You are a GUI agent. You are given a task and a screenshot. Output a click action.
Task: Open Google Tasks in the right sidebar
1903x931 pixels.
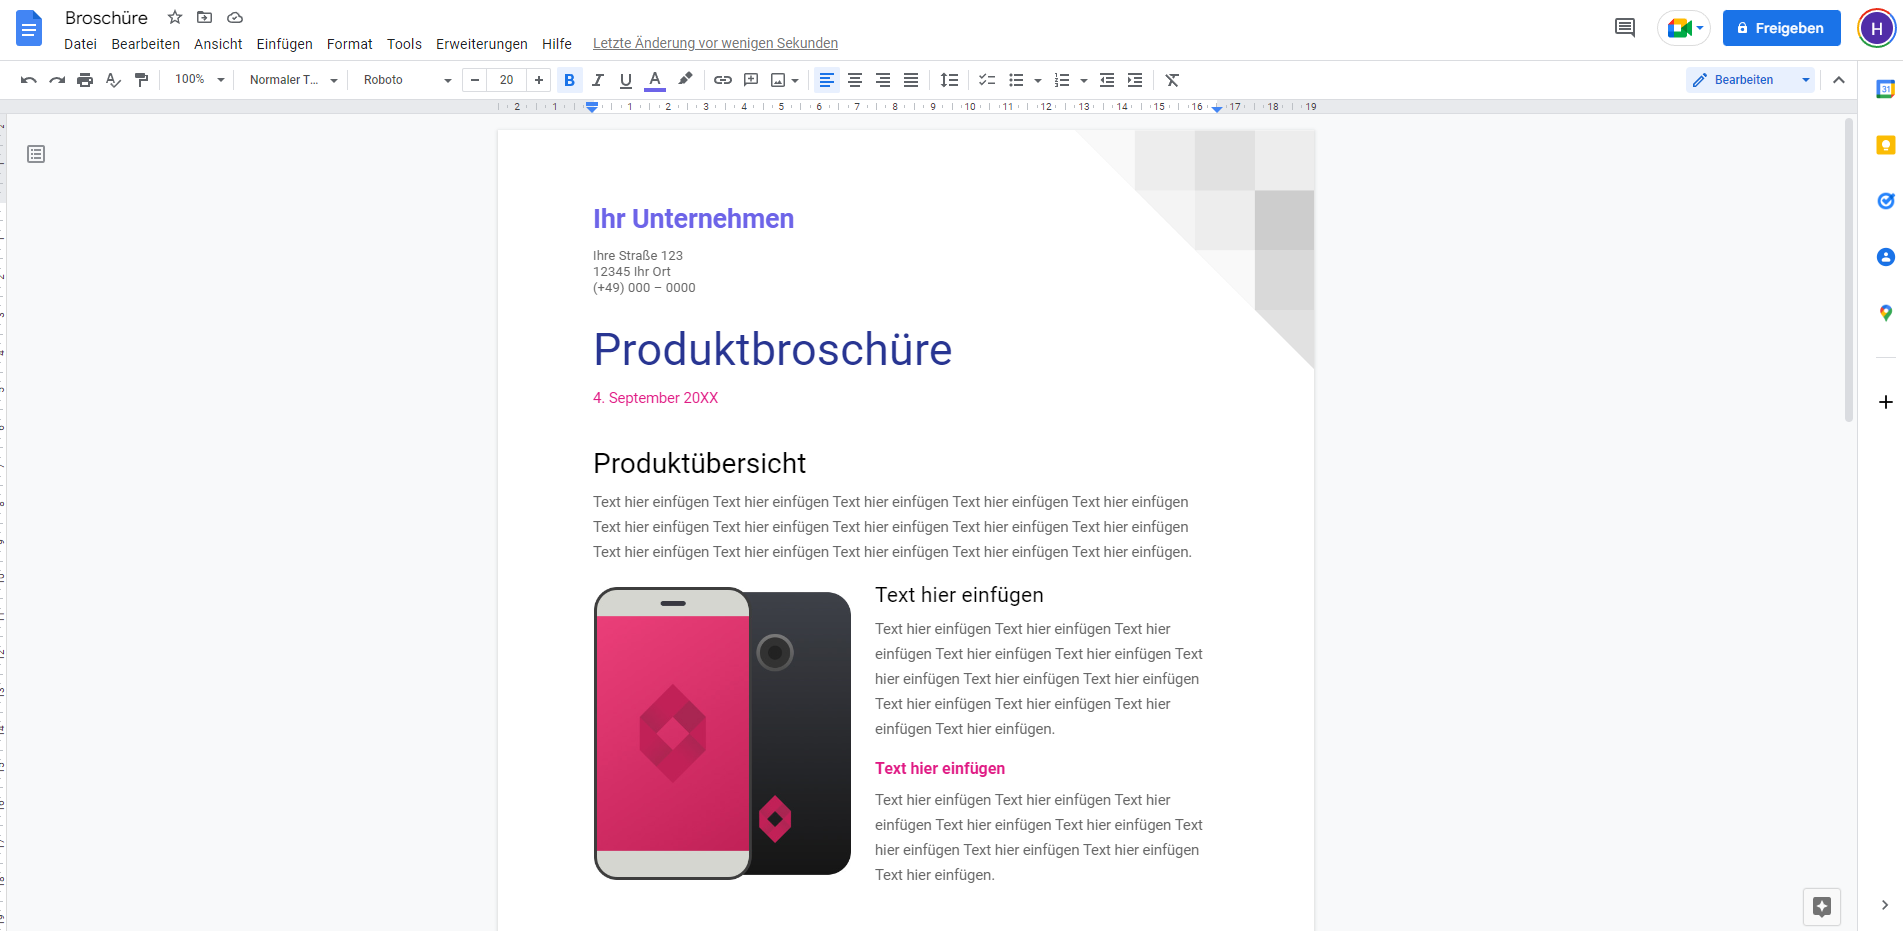point(1885,201)
